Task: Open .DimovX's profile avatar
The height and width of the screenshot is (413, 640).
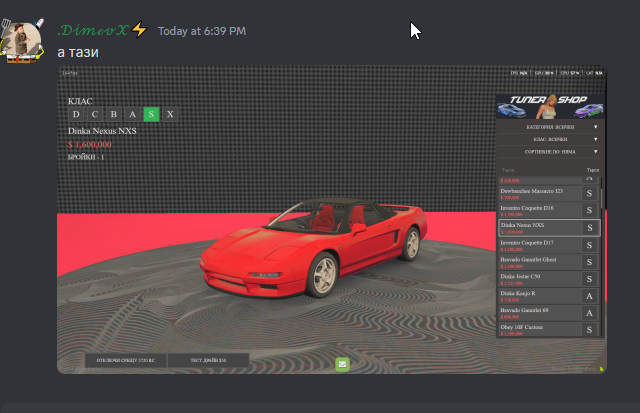Action: point(22,42)
